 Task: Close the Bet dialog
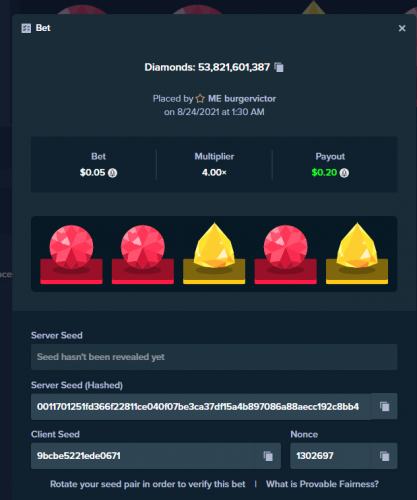click(x=402, y=28)
